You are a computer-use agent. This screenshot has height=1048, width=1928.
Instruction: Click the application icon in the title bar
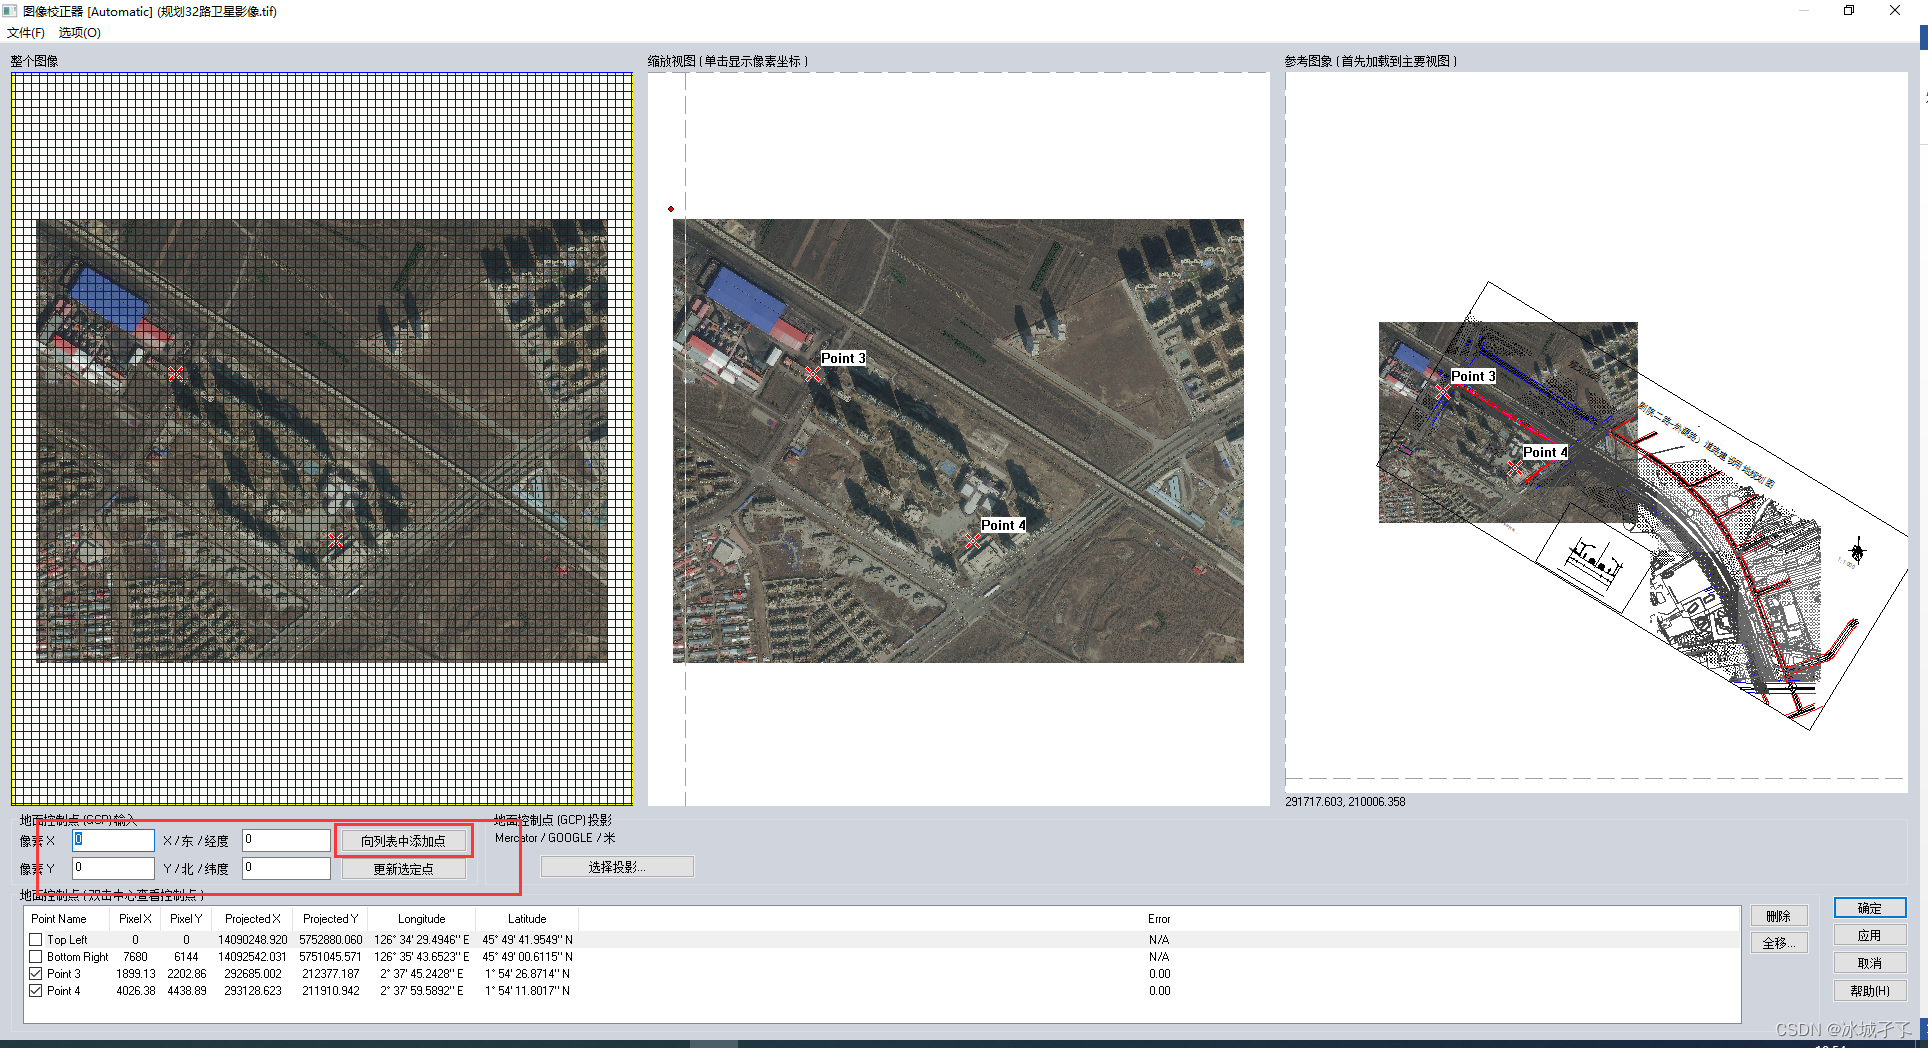point(9,11)
